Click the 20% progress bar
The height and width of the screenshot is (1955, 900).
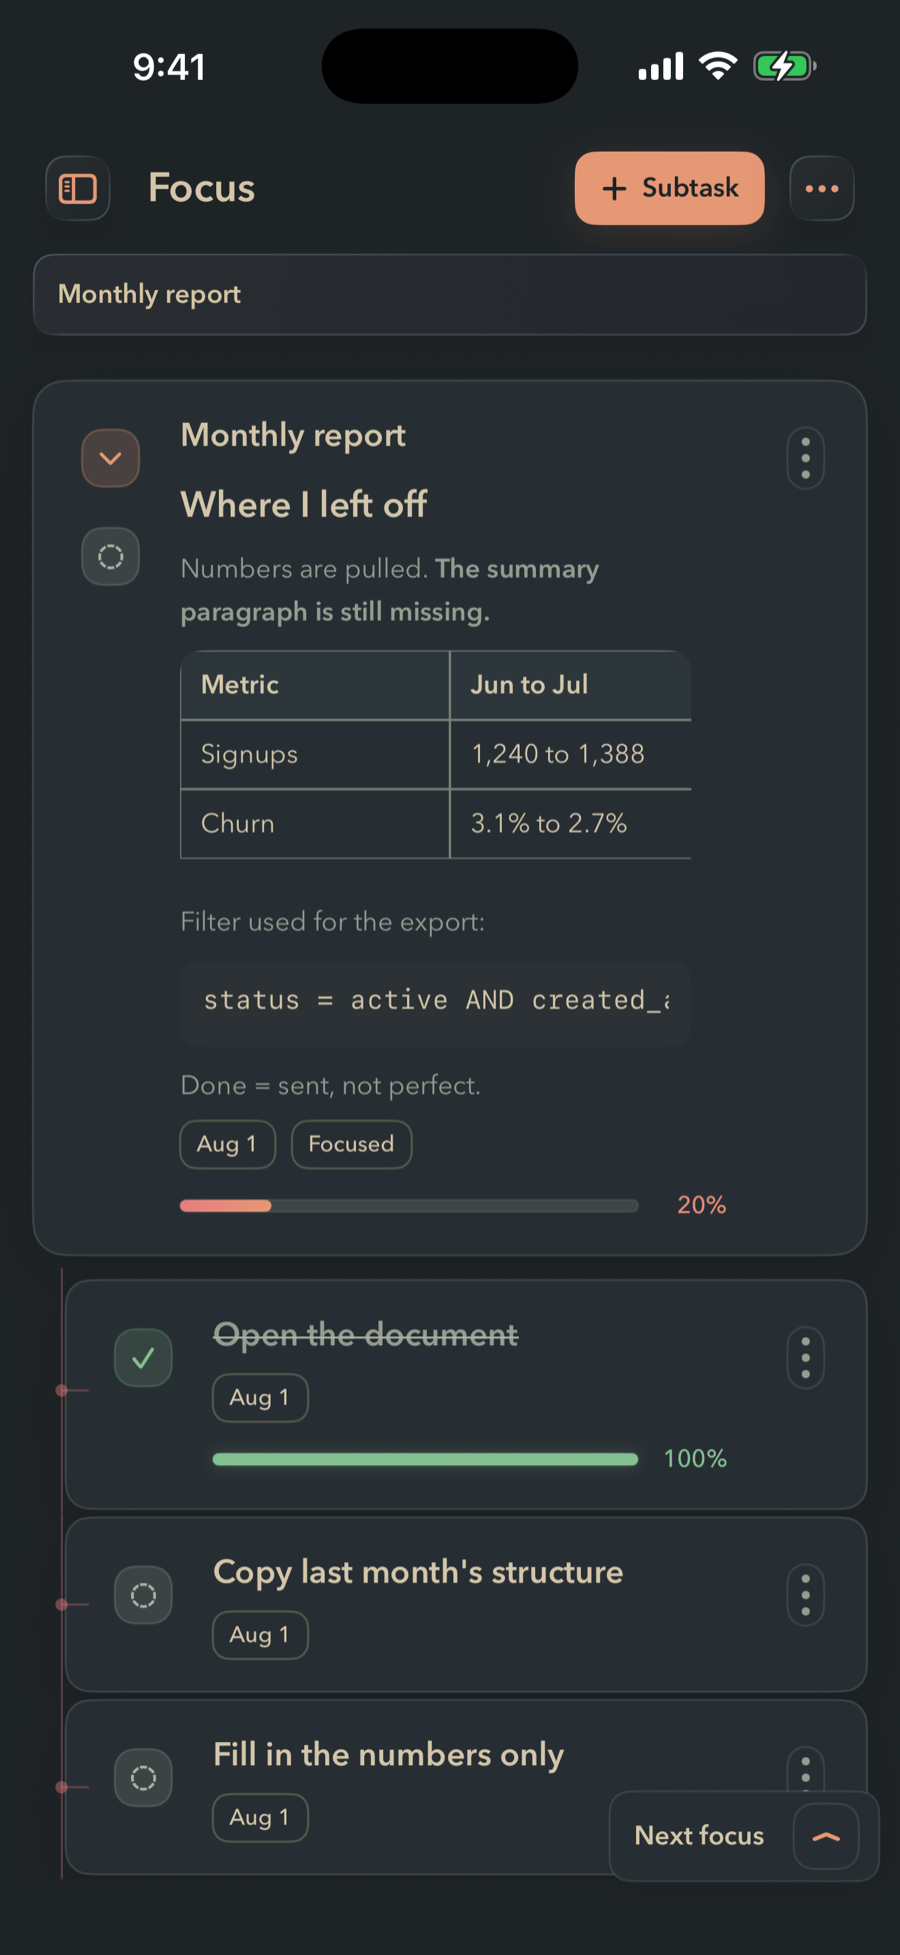pyautogui.click(x=409, y=1206)
